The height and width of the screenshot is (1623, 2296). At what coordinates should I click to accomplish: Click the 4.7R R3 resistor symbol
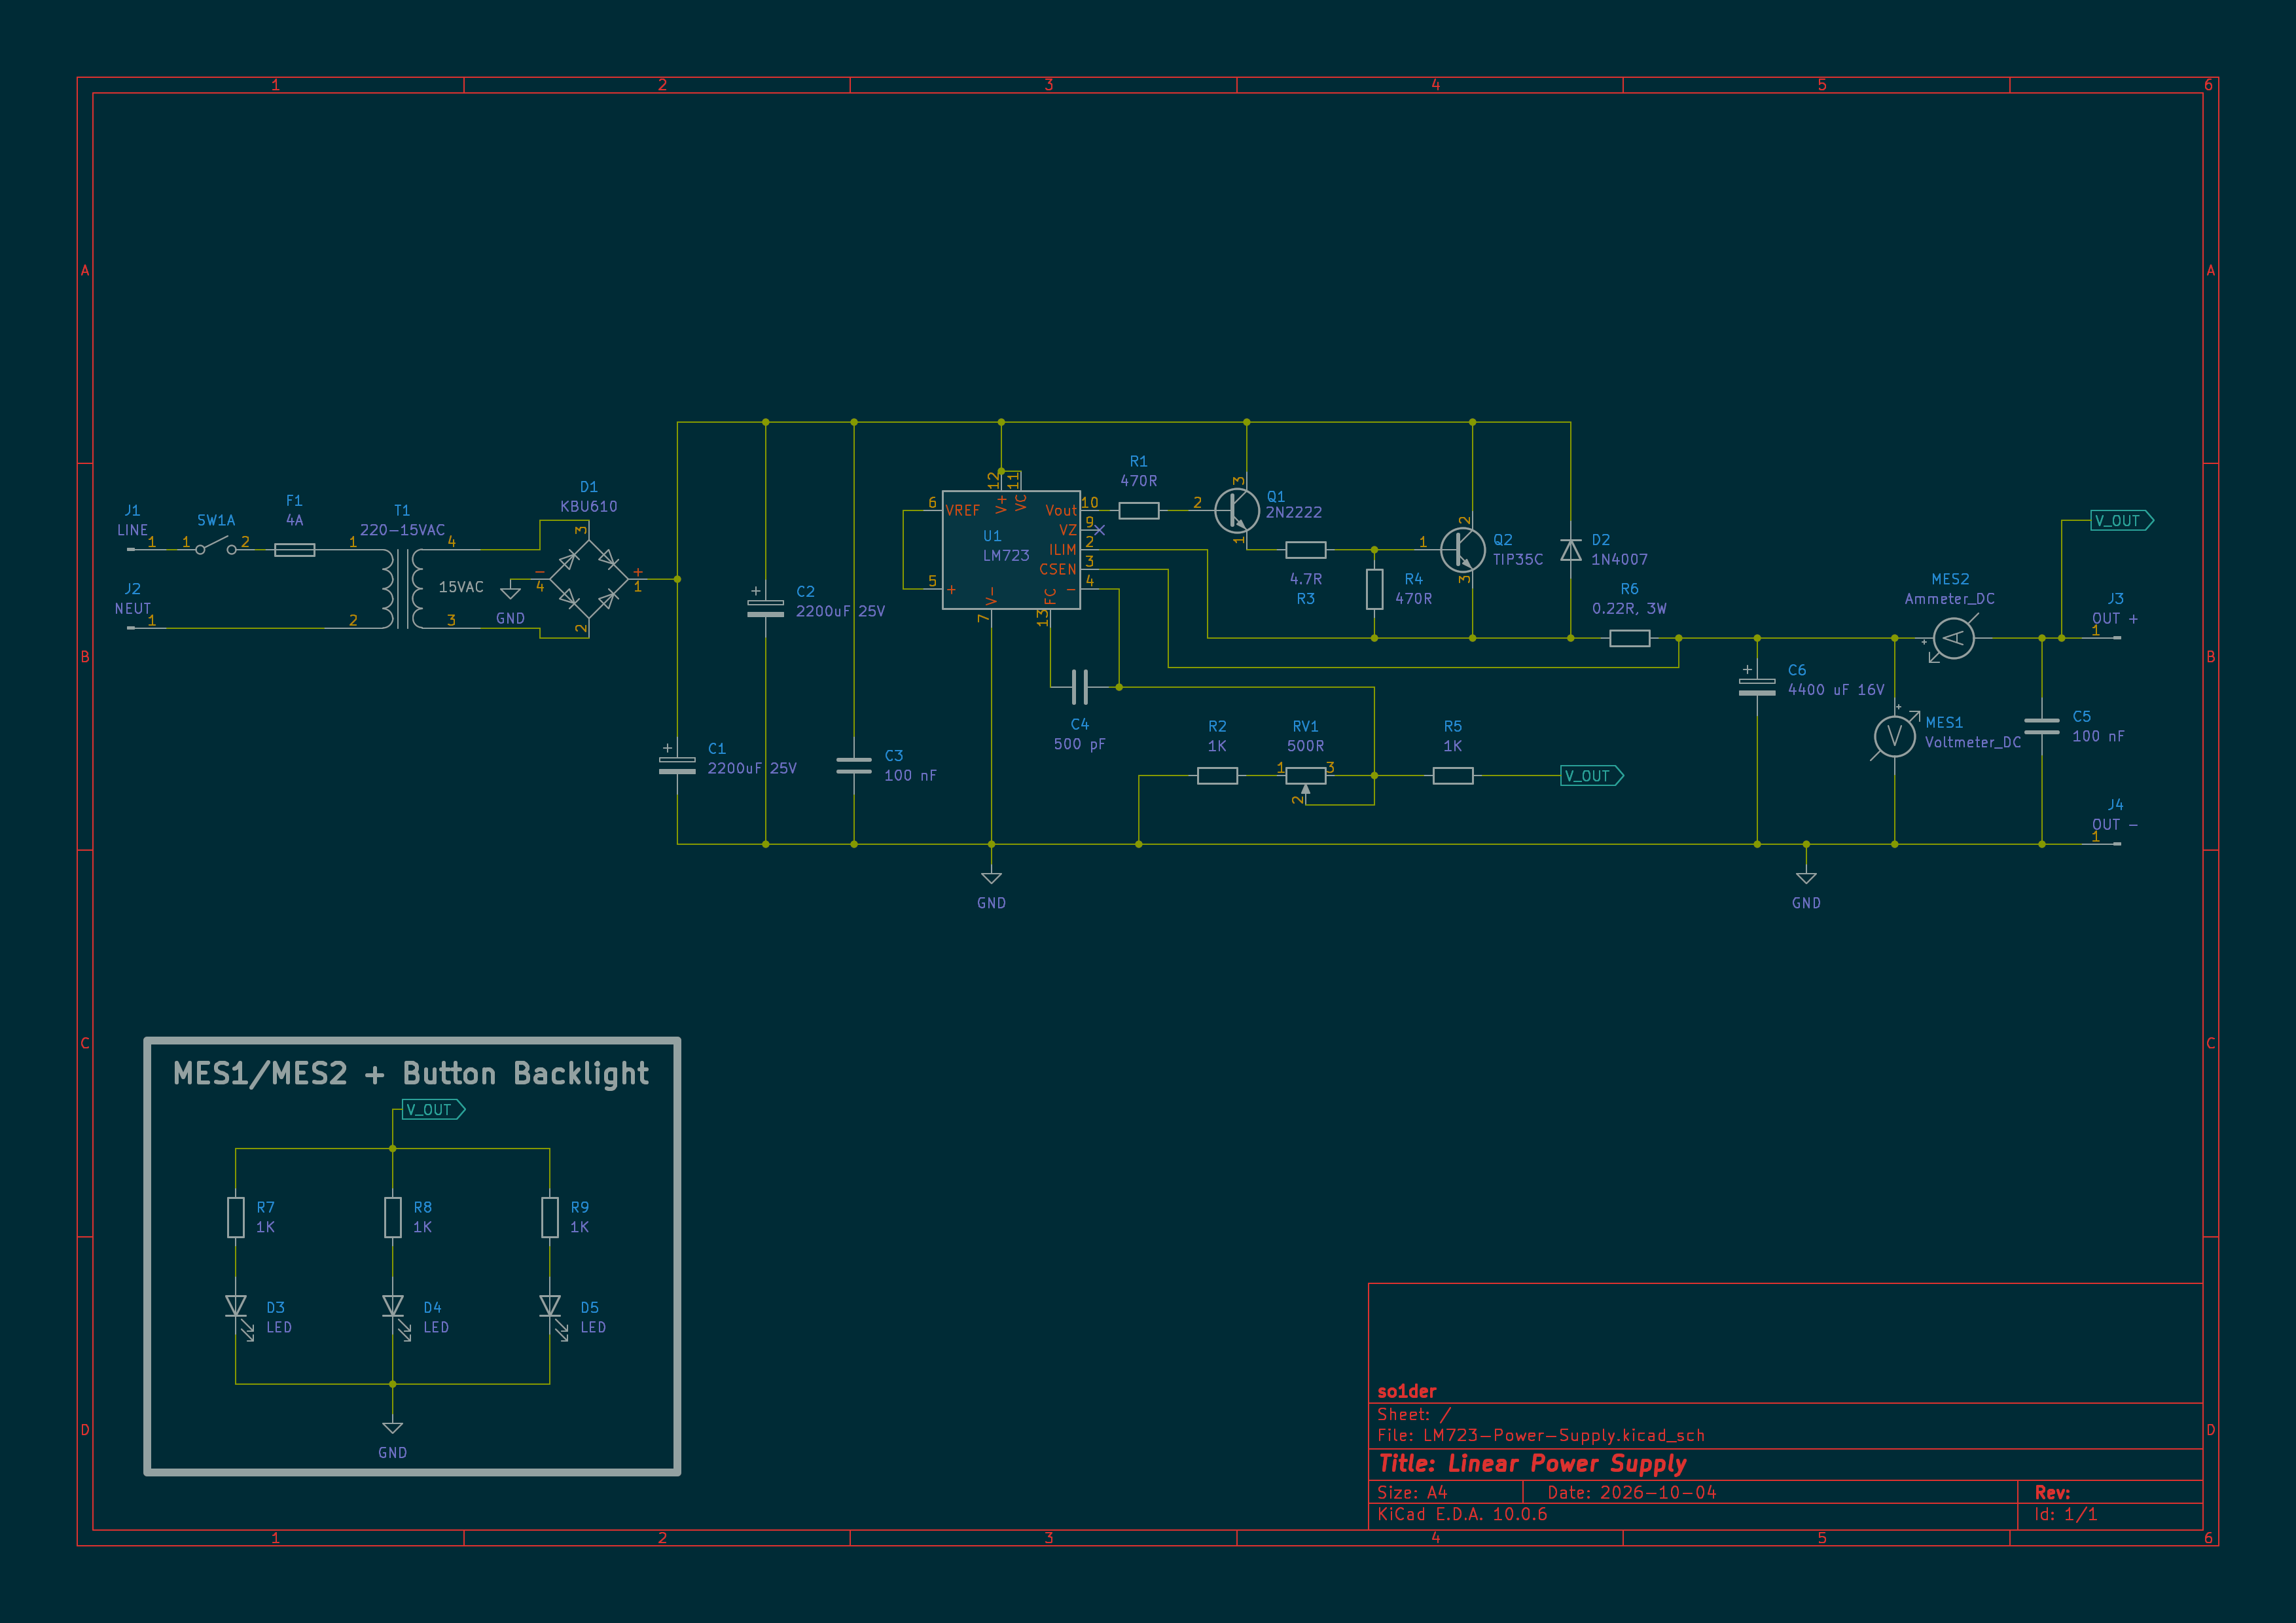coord(1305,549)
